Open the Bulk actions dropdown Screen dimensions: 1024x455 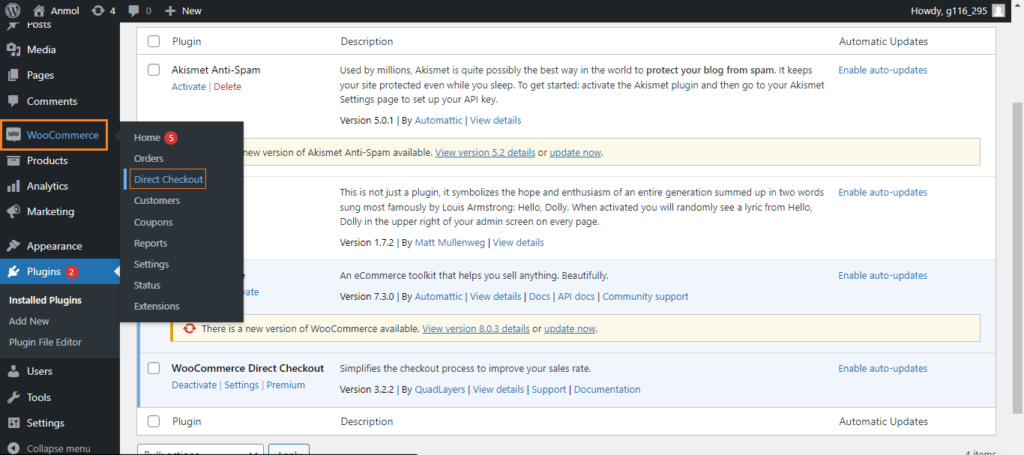tap(200, 450)
